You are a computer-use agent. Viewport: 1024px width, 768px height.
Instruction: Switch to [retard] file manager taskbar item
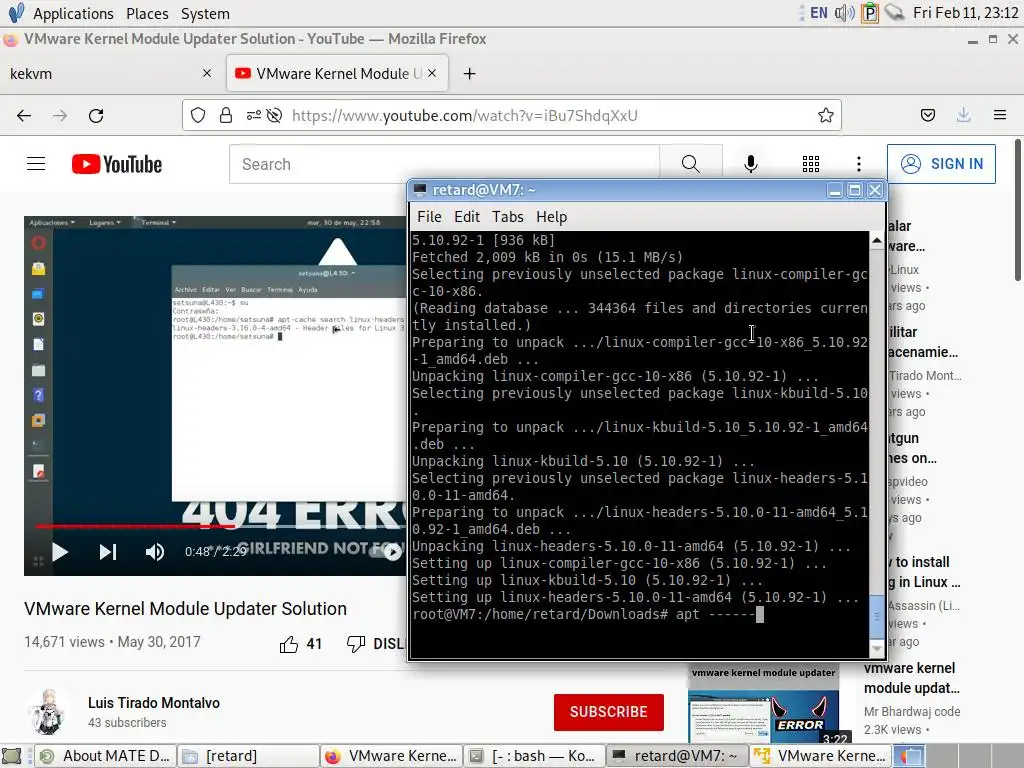pos(248,756)
